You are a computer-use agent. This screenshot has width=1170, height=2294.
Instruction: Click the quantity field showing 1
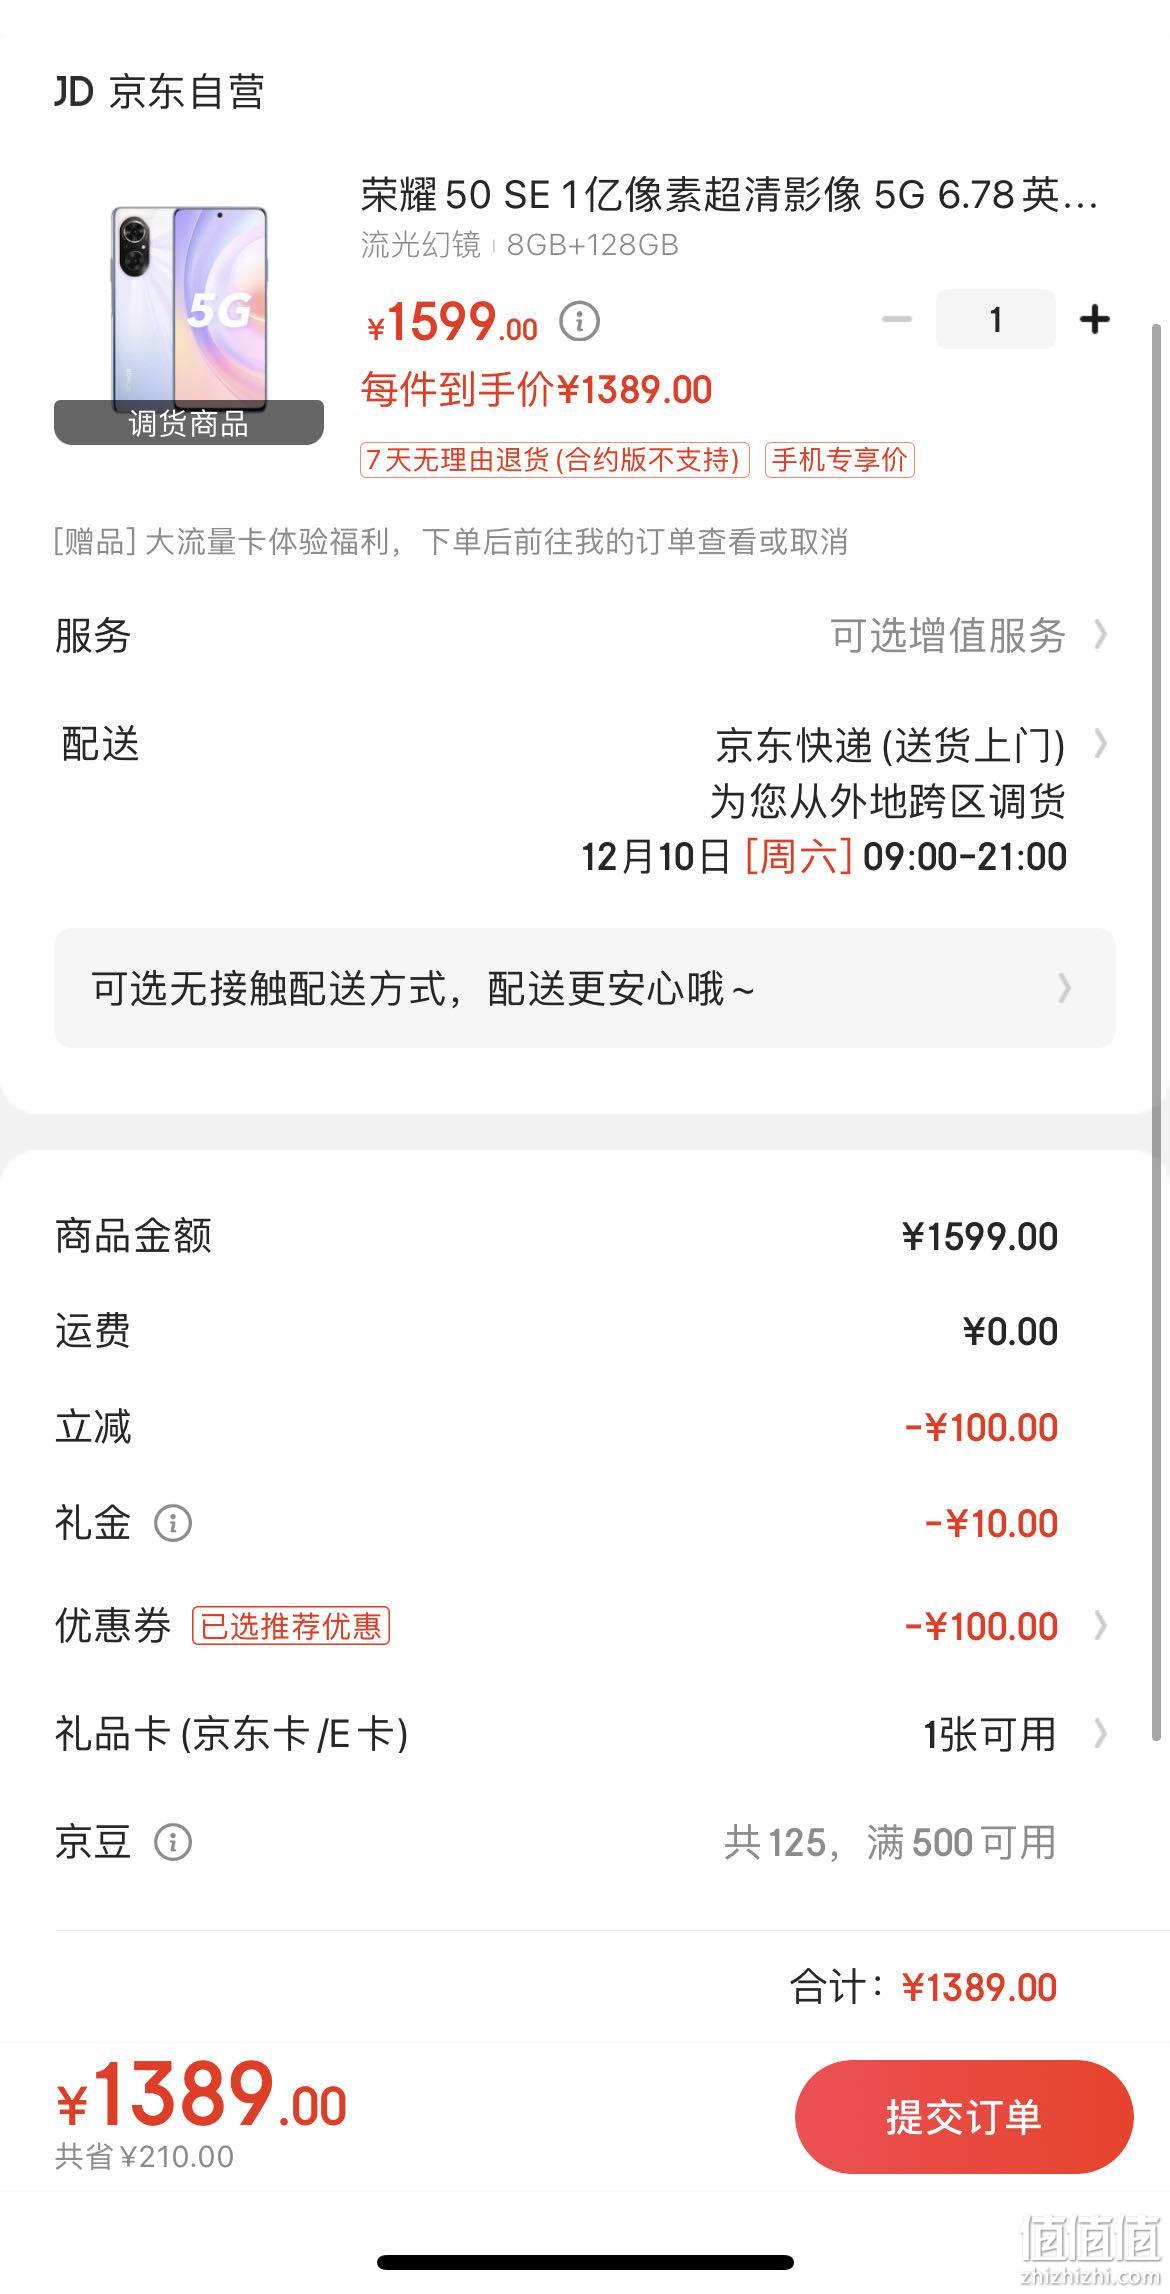(995, 319)
